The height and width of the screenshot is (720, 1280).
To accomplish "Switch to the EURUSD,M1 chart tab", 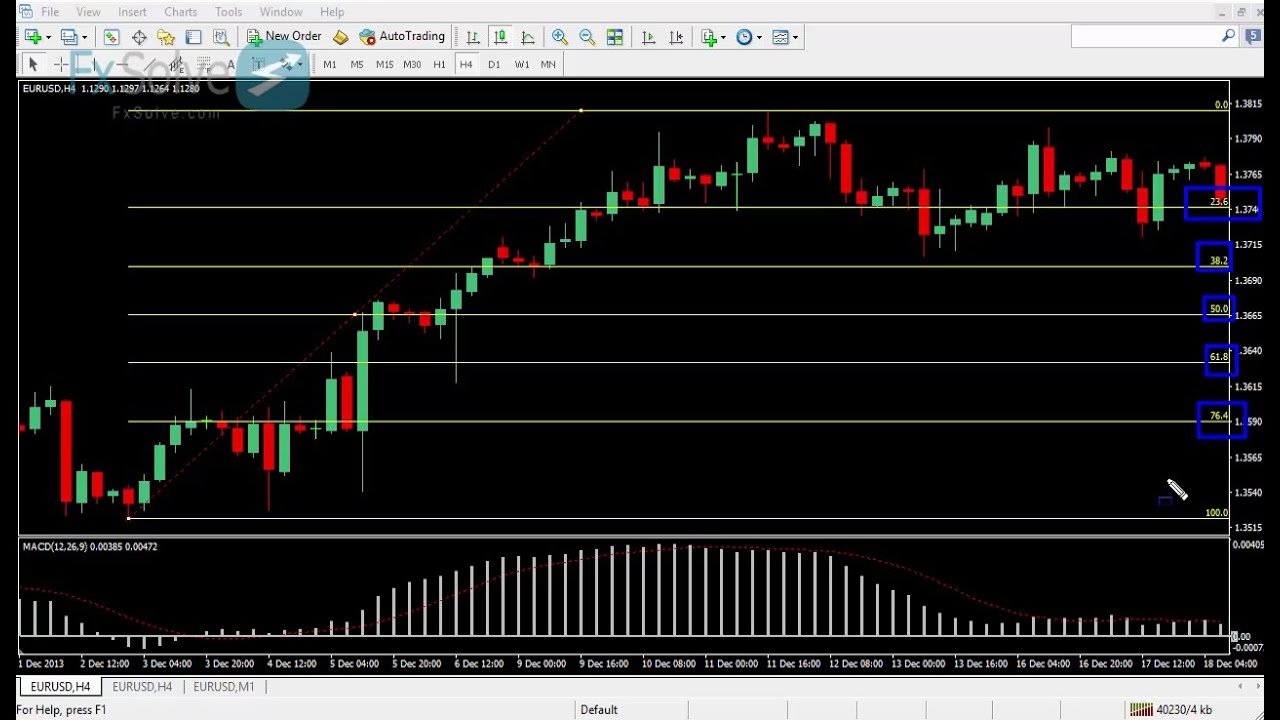I will coord(224,687).
